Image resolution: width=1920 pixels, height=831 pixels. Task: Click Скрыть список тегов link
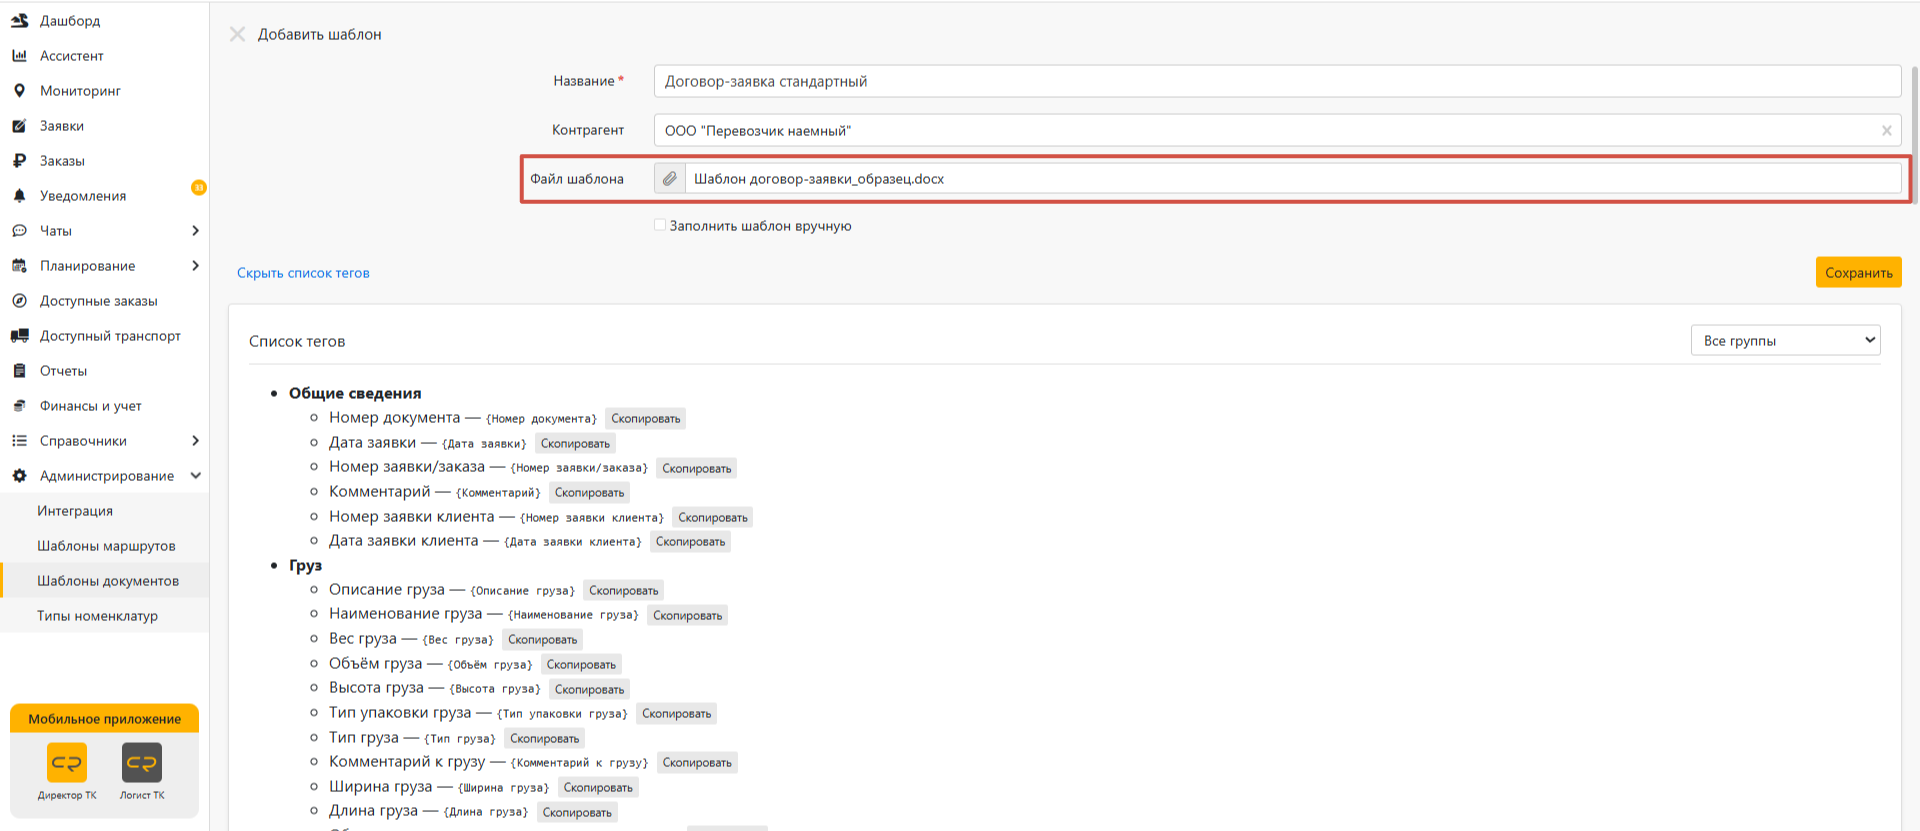[x=303, y=272]
